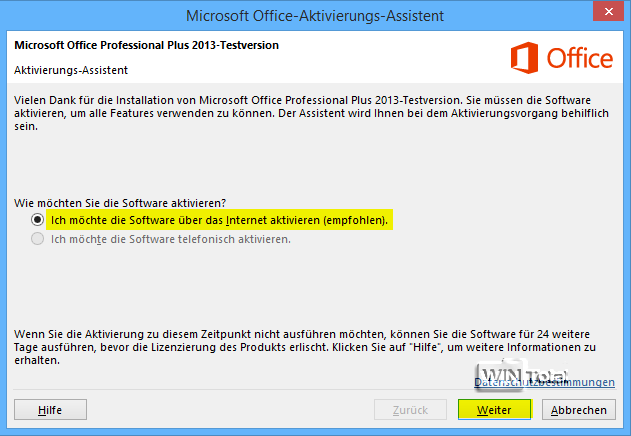This screenshot has width=631, height=436.
Task: Click the 'über das Internet aktivieren' option label
Action: pos(218,219)
